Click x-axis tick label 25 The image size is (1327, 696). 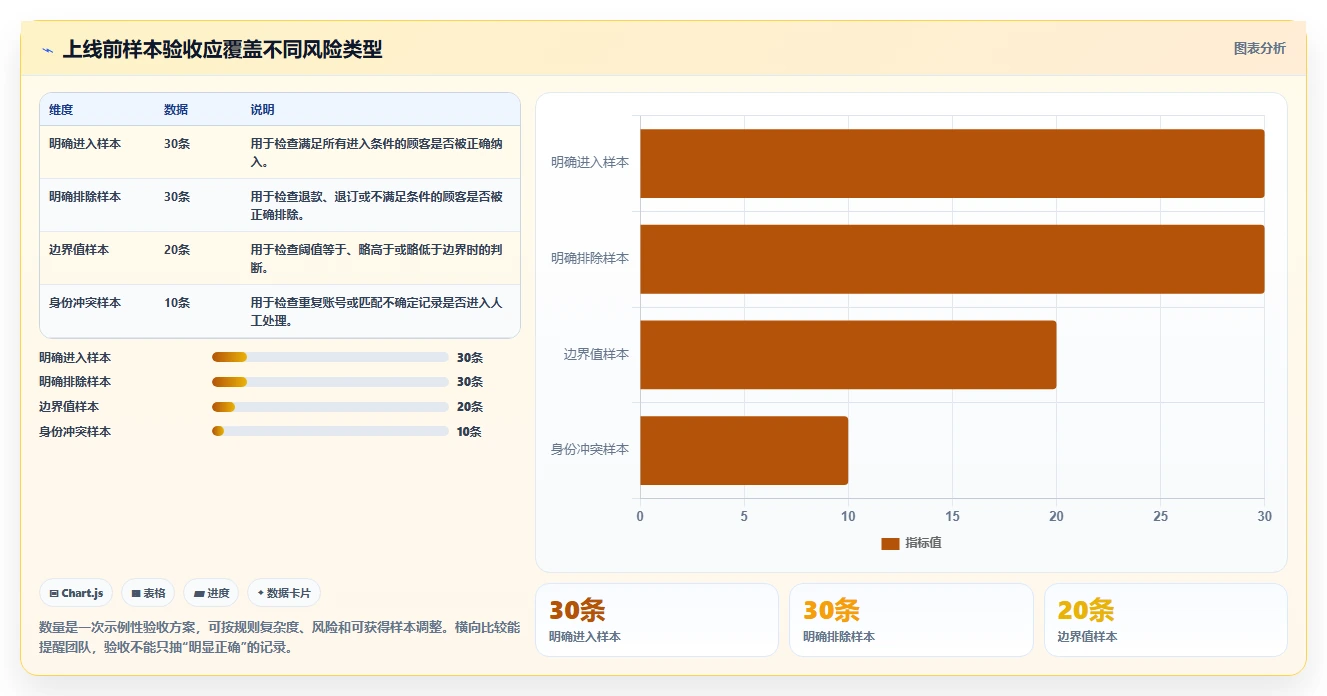click(1160, 517)
